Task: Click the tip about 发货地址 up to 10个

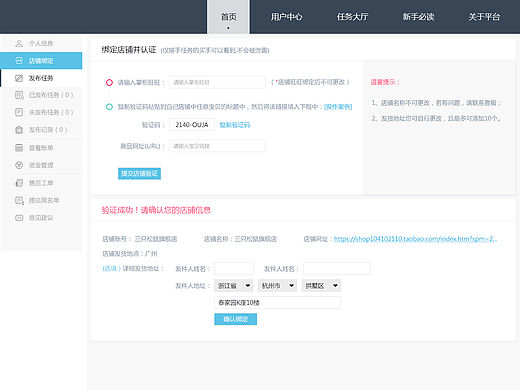Action: click(437, 118)
